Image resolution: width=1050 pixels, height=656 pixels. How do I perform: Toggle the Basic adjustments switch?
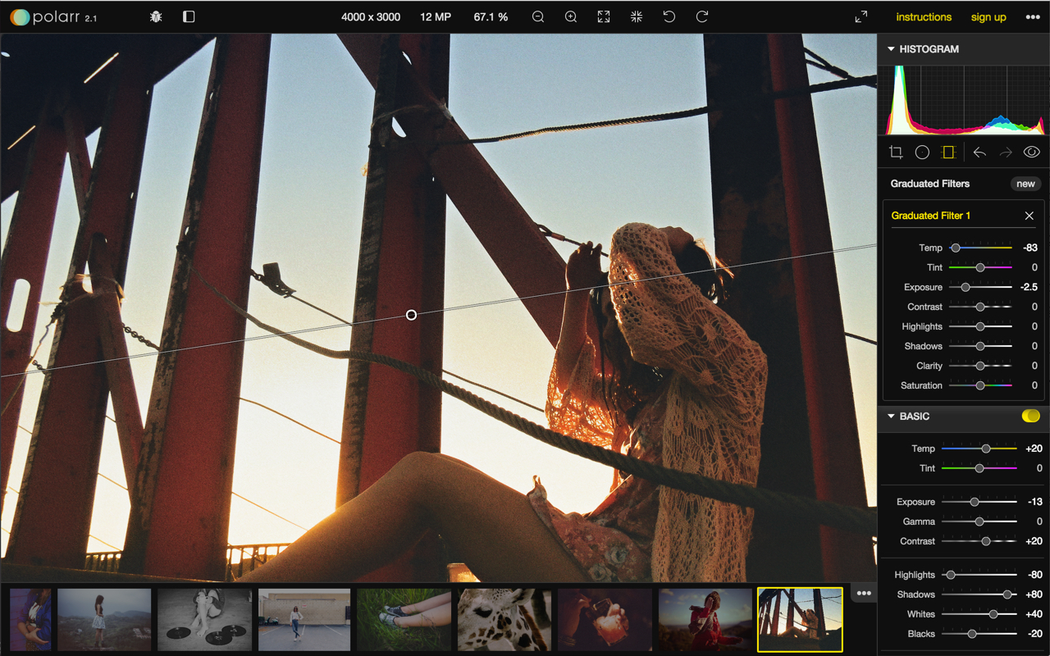coord(1030,416)
